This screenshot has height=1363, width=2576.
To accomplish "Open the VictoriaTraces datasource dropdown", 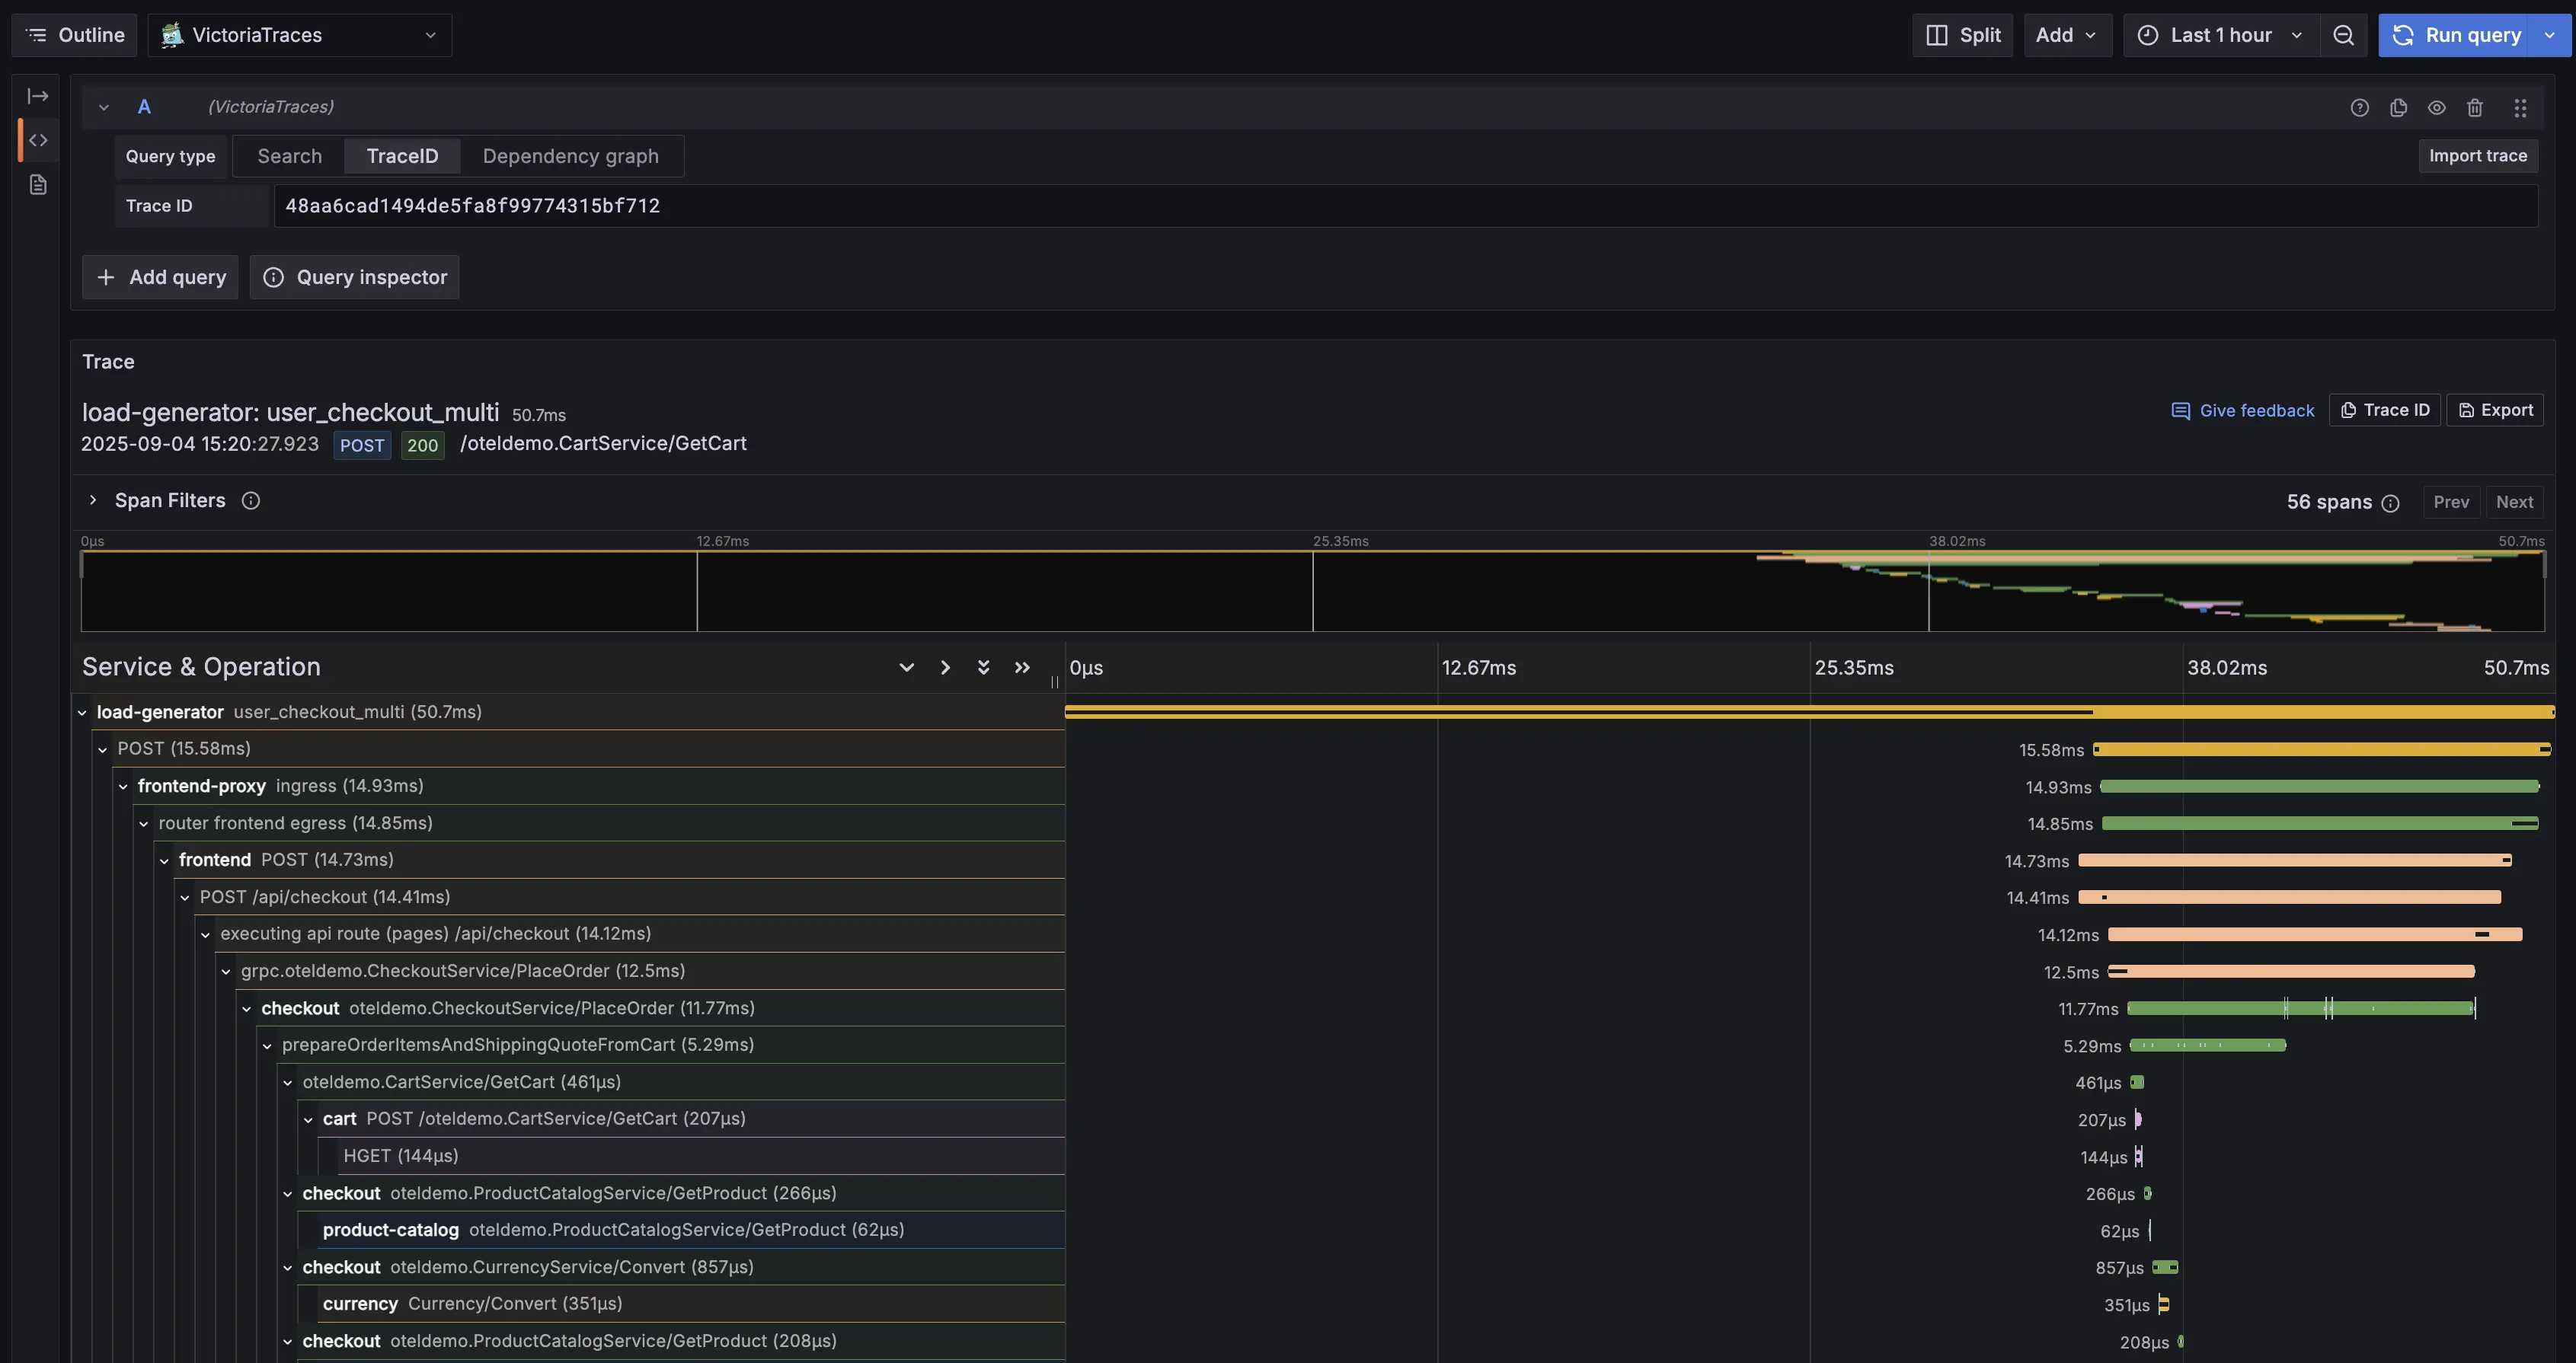I will tap(299, 35).
